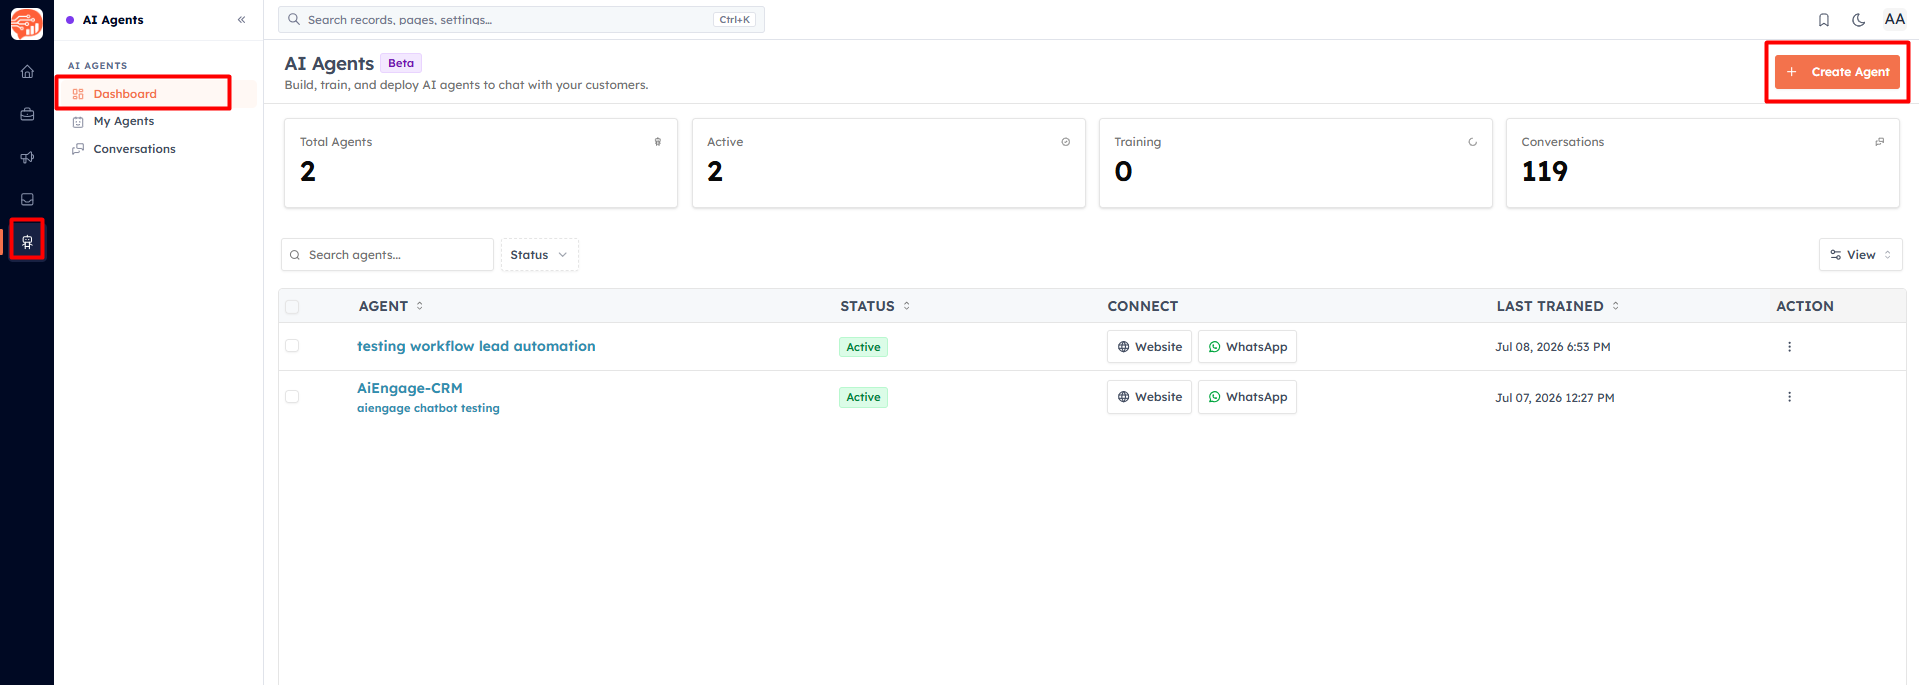1919x685 pixels.
Task: Sort by LAST TRAINED column arrows
Action: click(1615, 306)
